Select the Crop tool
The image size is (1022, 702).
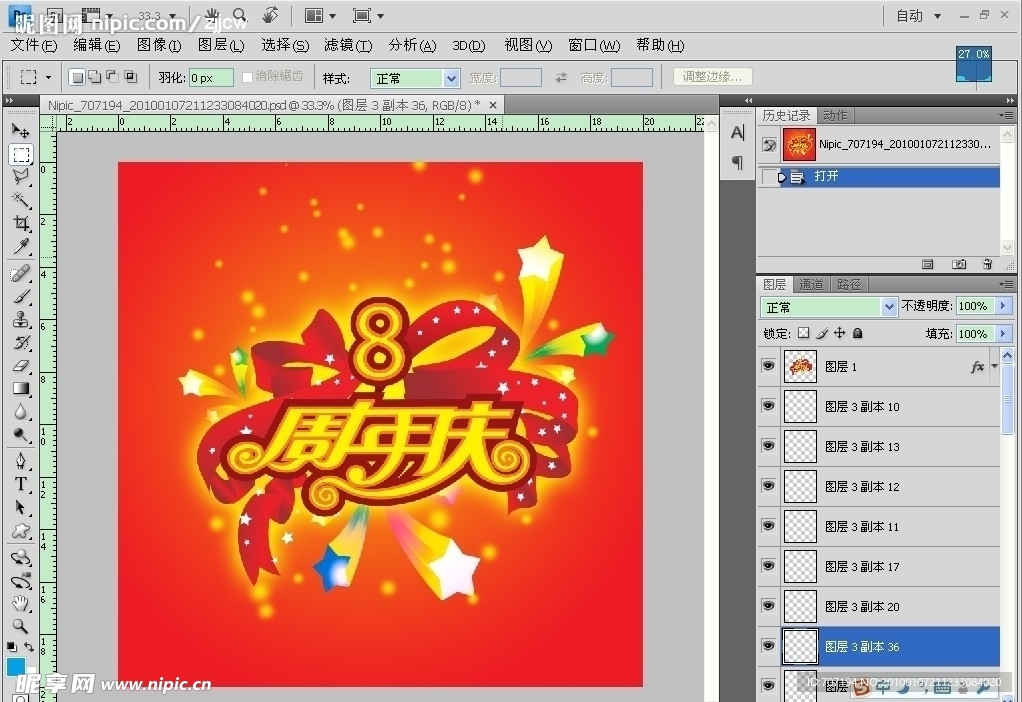point(21,223)
